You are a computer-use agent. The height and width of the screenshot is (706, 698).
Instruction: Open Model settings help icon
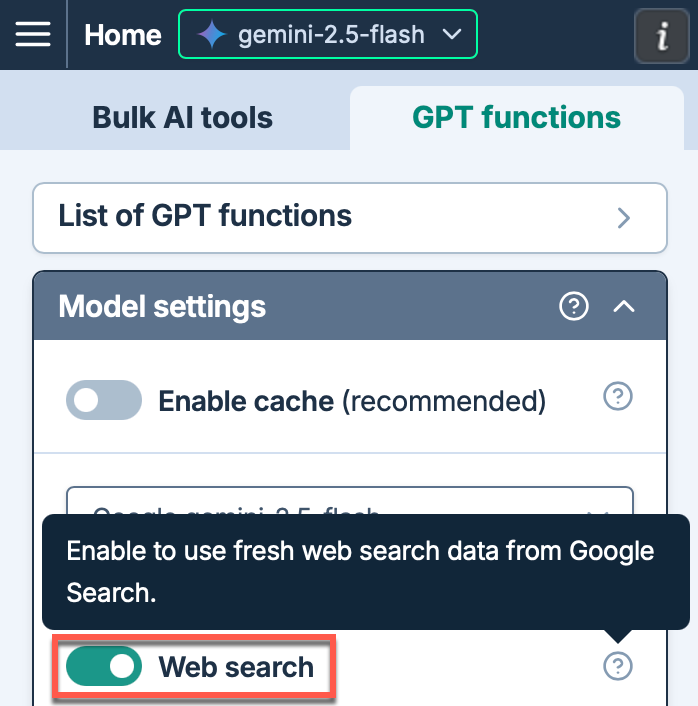[x=574, y=306]
